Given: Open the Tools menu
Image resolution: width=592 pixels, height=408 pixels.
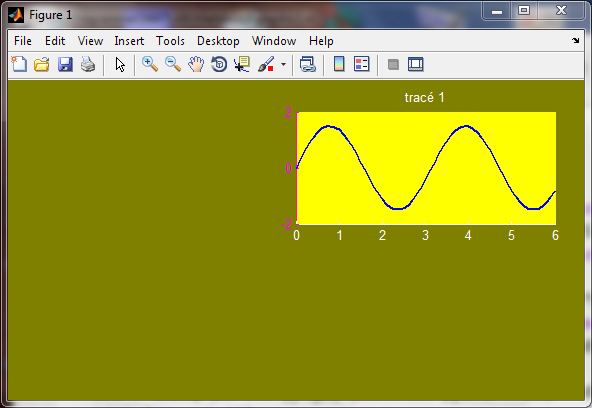Looking at the screenshot, I should 170,41.
